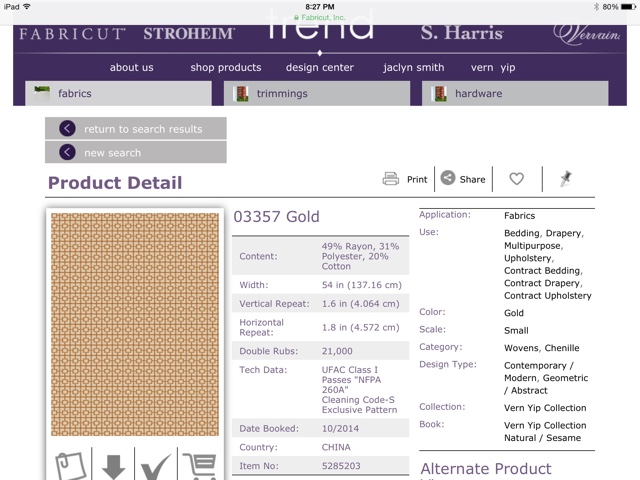640x480 pixels.
Task: Click Book value Vern Yip Collection Natural / Sesame
Action: tap(545, 431)
